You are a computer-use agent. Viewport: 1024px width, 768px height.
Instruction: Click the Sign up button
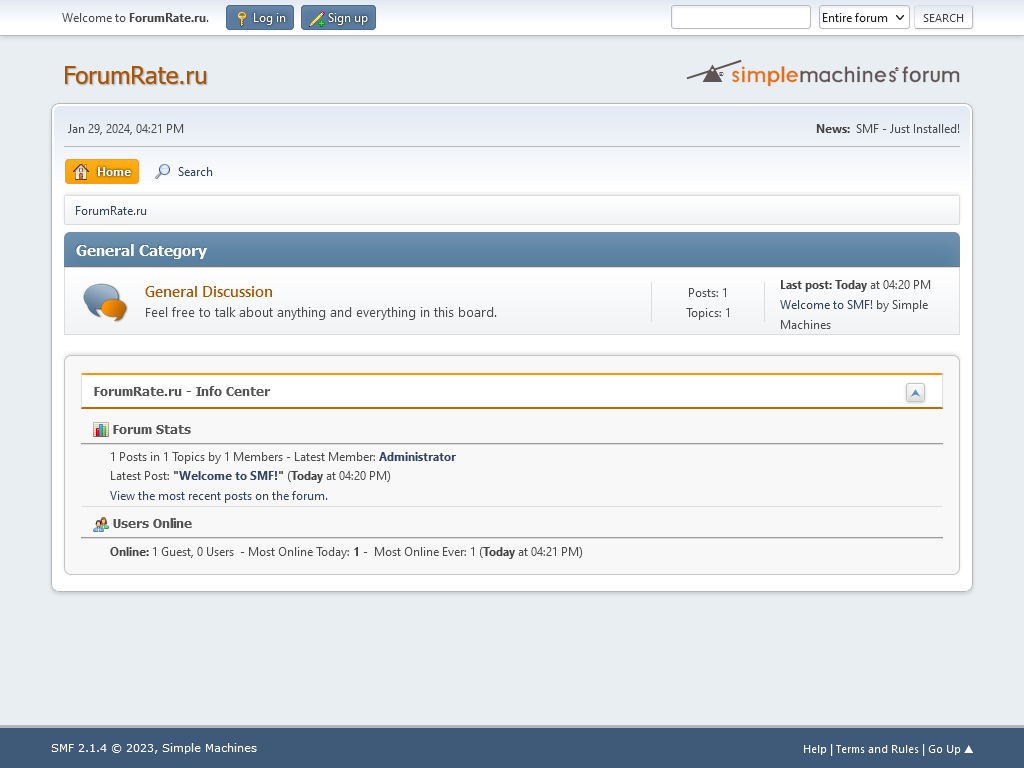pyautogui.click(x=338, y=18)
